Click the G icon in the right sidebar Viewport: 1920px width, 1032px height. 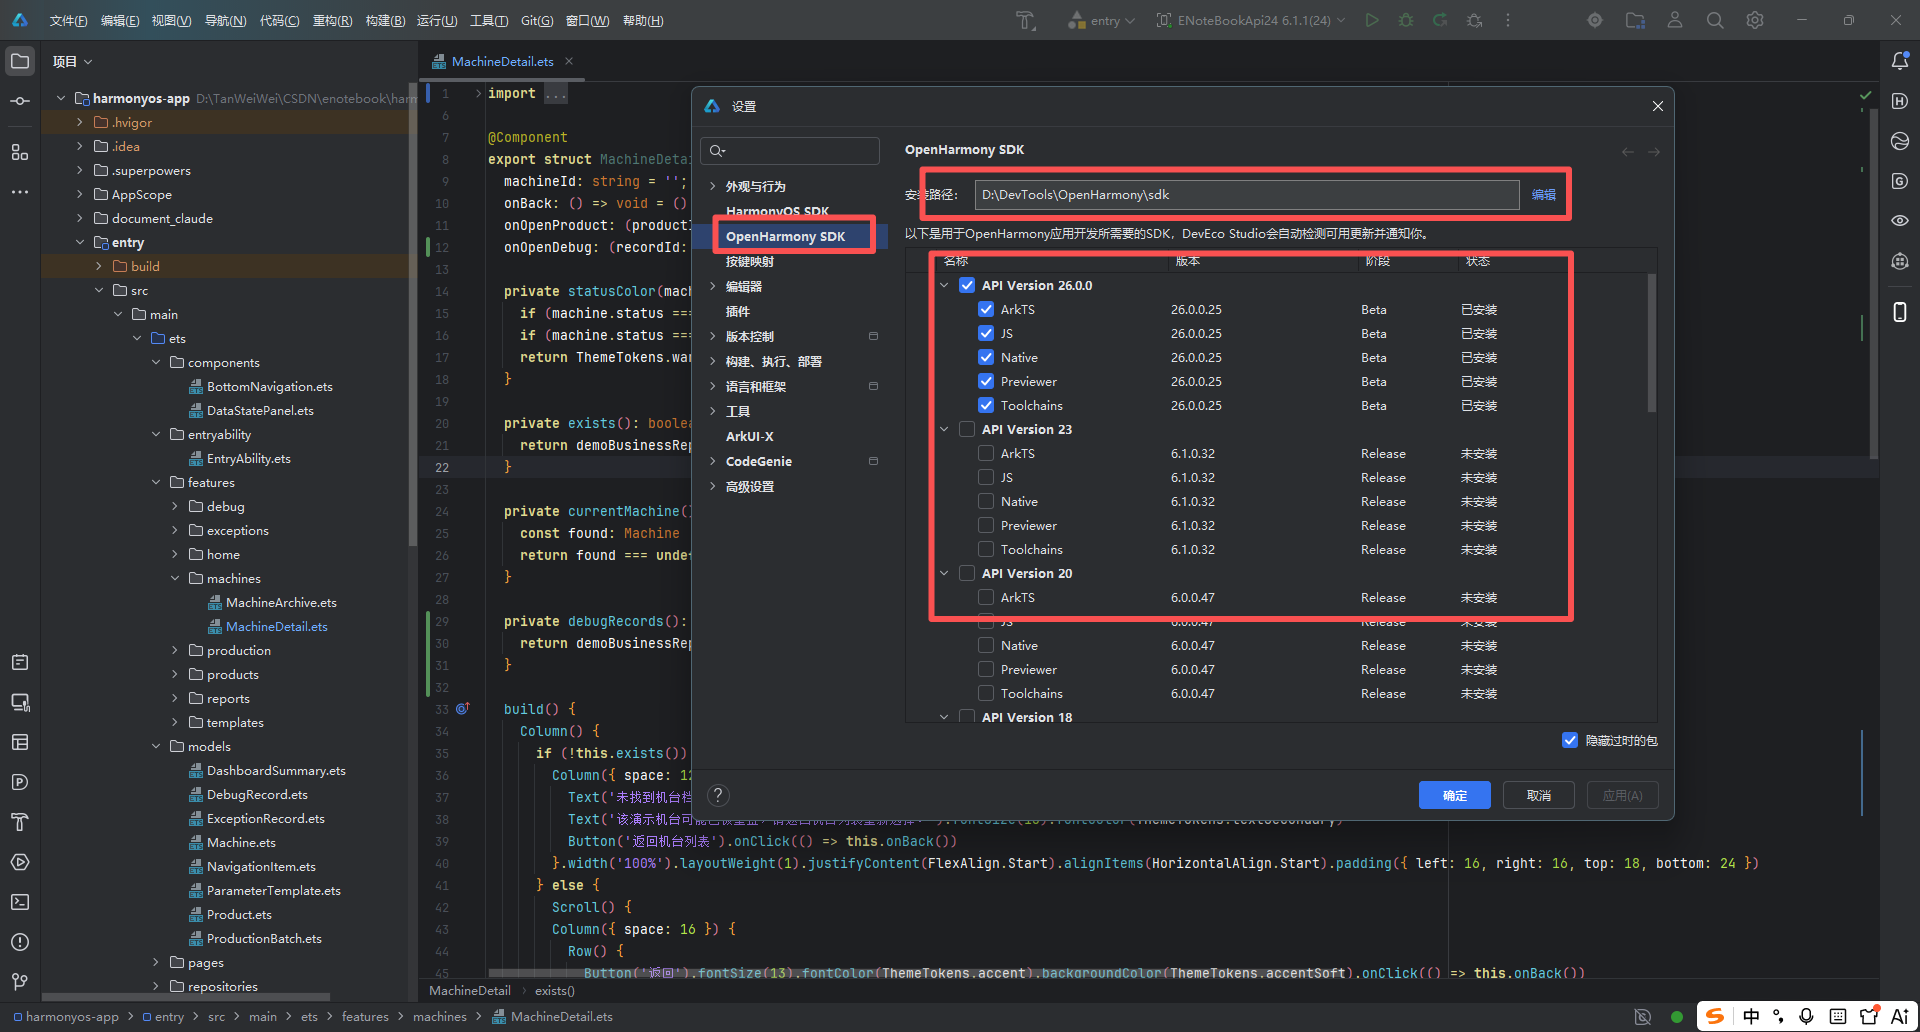coord(1900,181)
